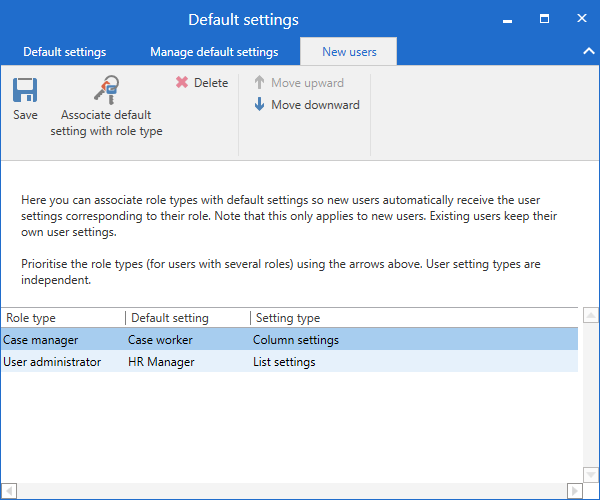Click the Save floppy disk icon
The width and height of the screenshot is (600, 500).
(25, 91)
